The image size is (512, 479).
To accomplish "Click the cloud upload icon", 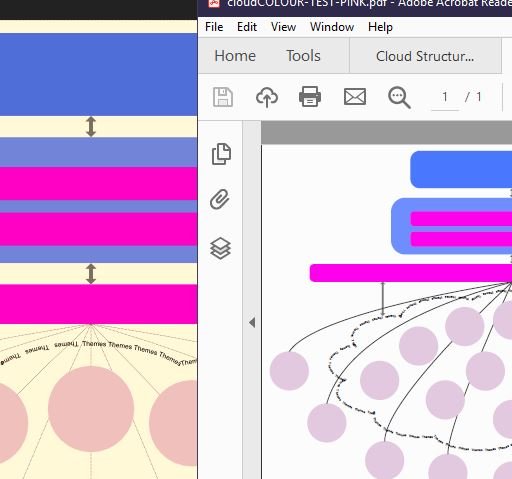I will tap(267, 97).
